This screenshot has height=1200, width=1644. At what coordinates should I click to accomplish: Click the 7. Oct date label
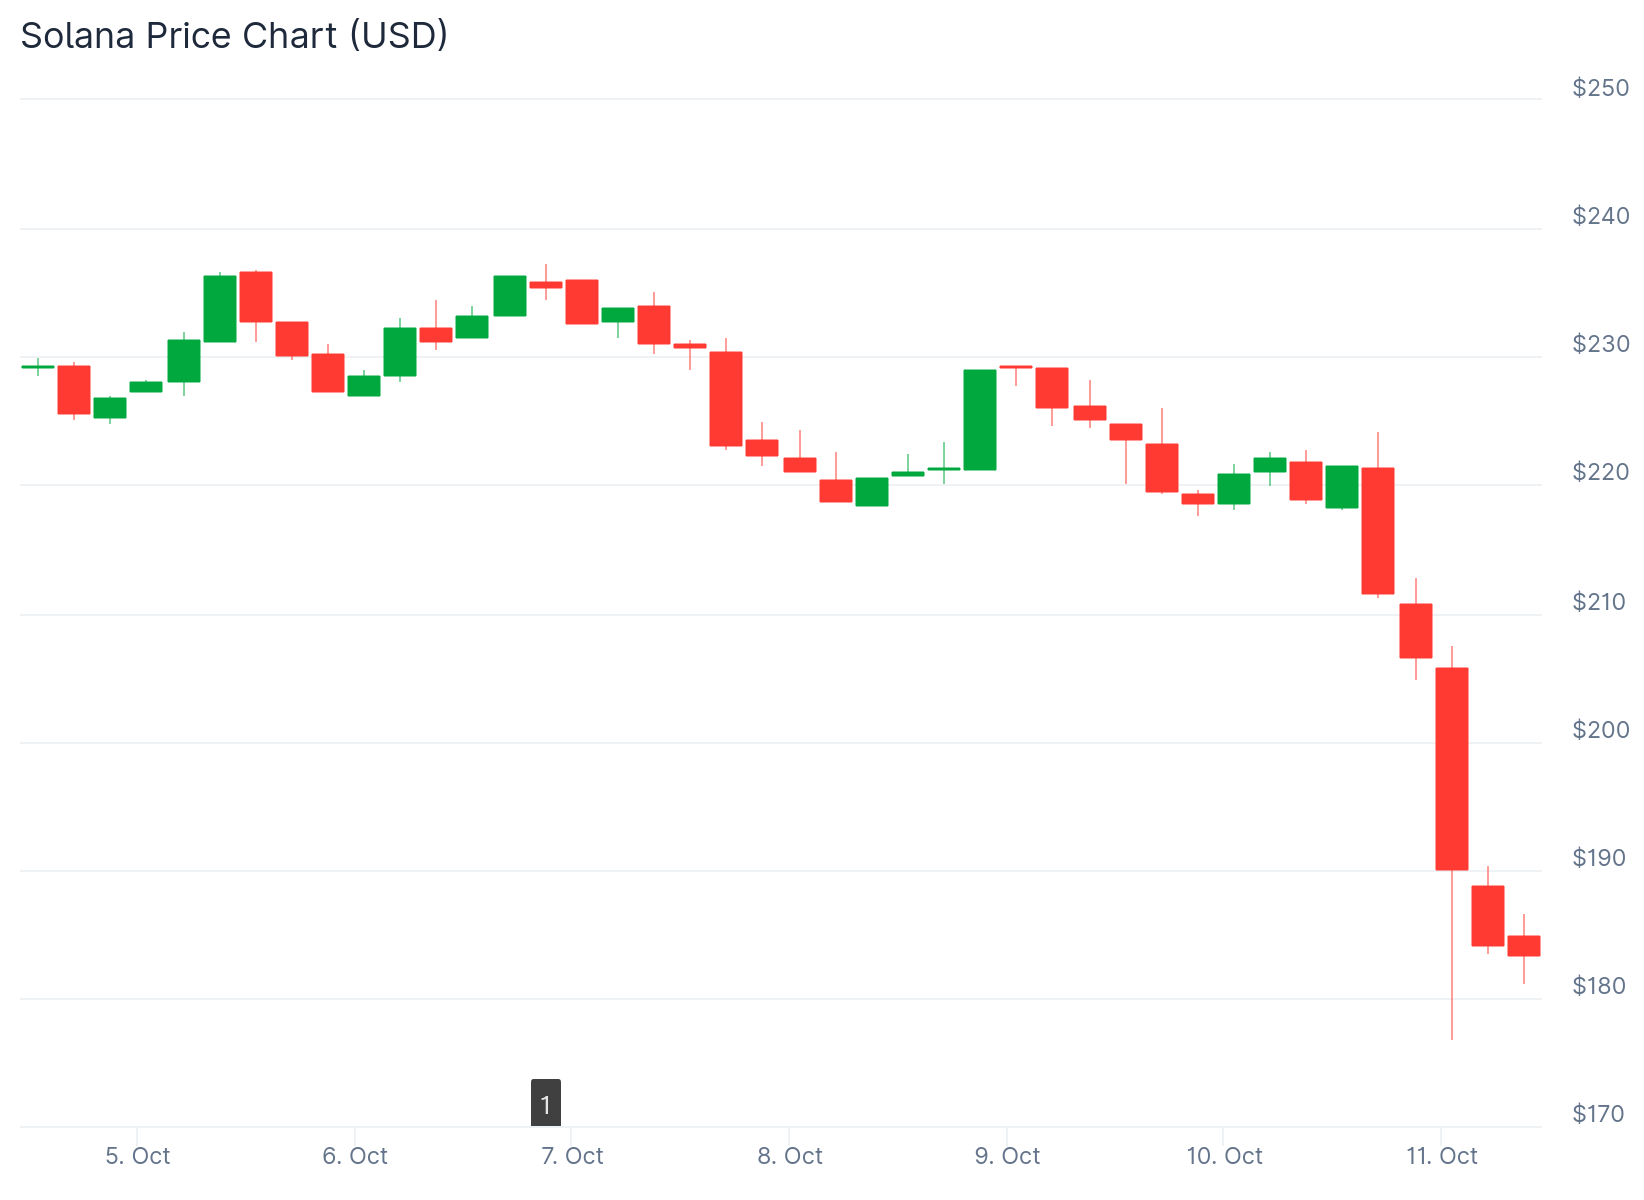[x=572, y=1156]
